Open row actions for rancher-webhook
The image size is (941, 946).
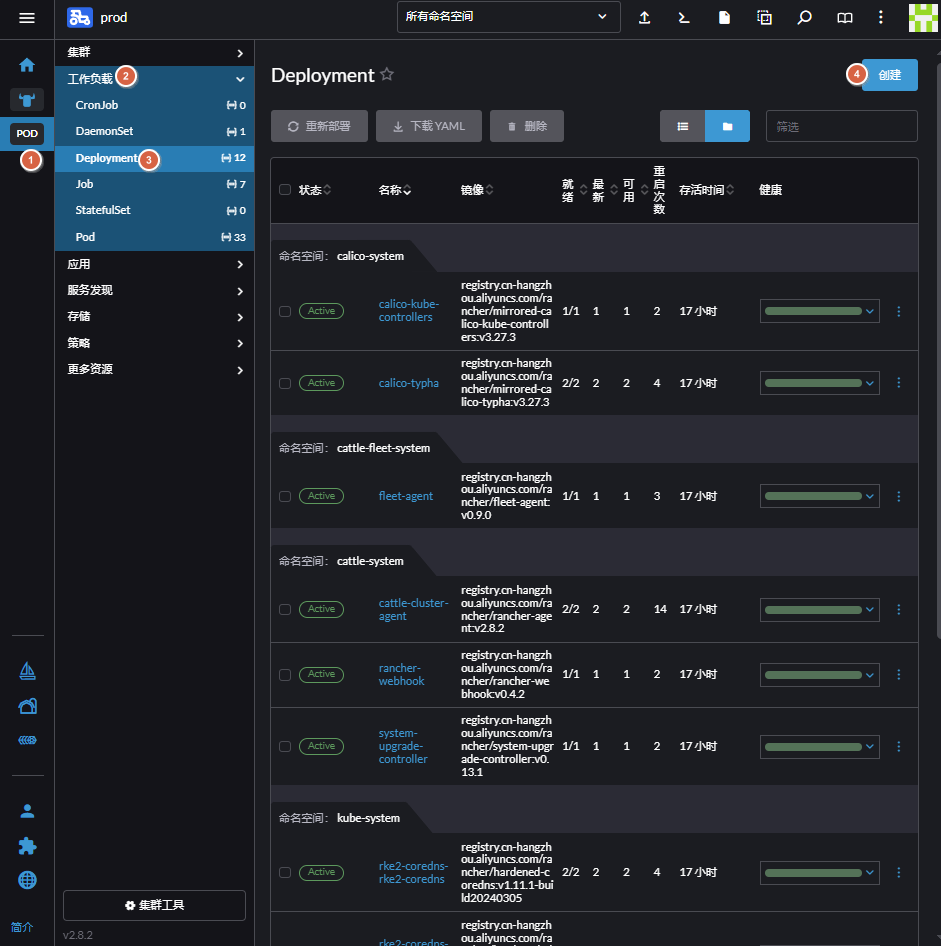coord(899,675)
